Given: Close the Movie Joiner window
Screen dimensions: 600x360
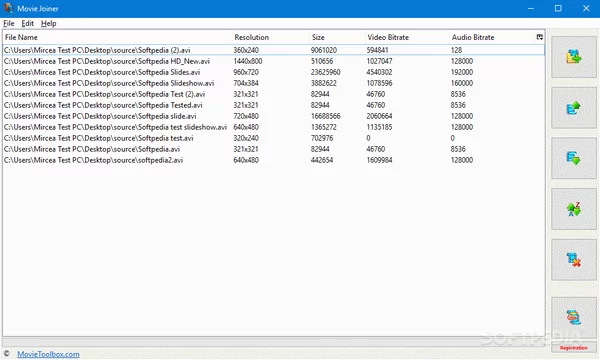Looking at the screenshot, I should point(586,8).
